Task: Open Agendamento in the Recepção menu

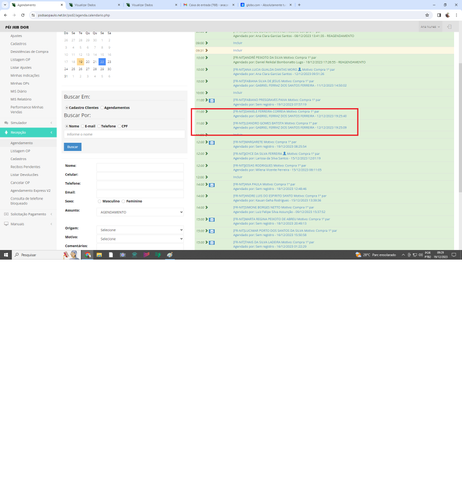Action: pos(22,143)
